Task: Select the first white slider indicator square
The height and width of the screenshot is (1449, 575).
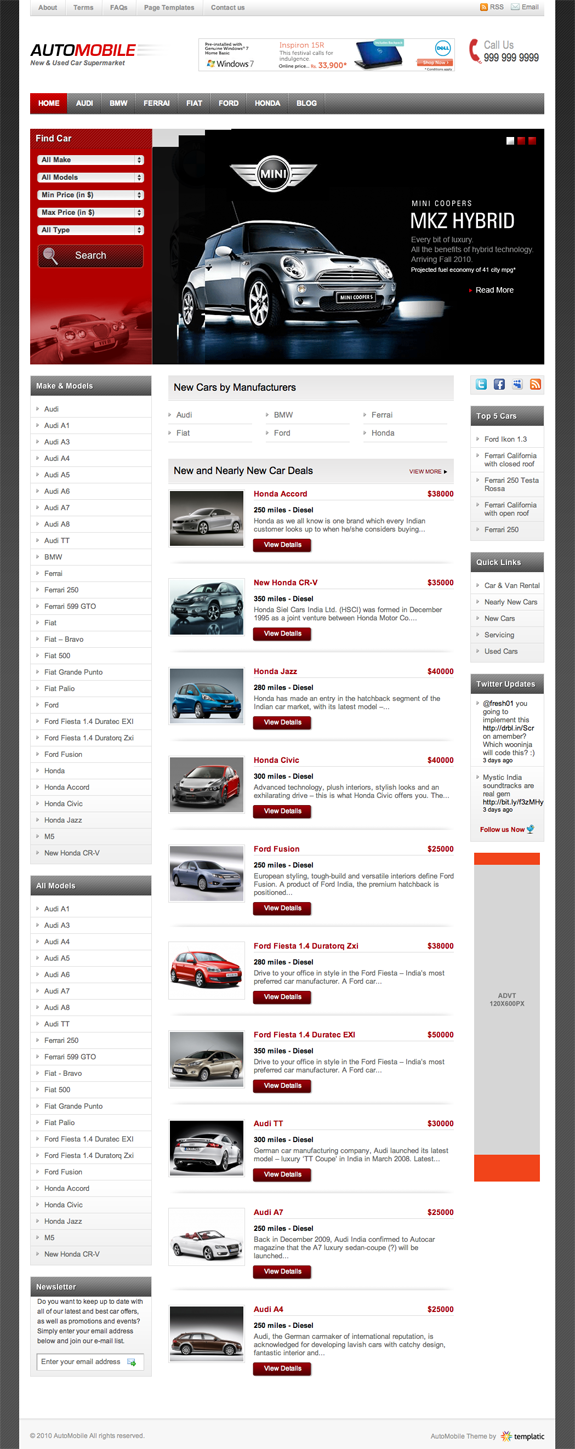Action: tap(510, 141)
